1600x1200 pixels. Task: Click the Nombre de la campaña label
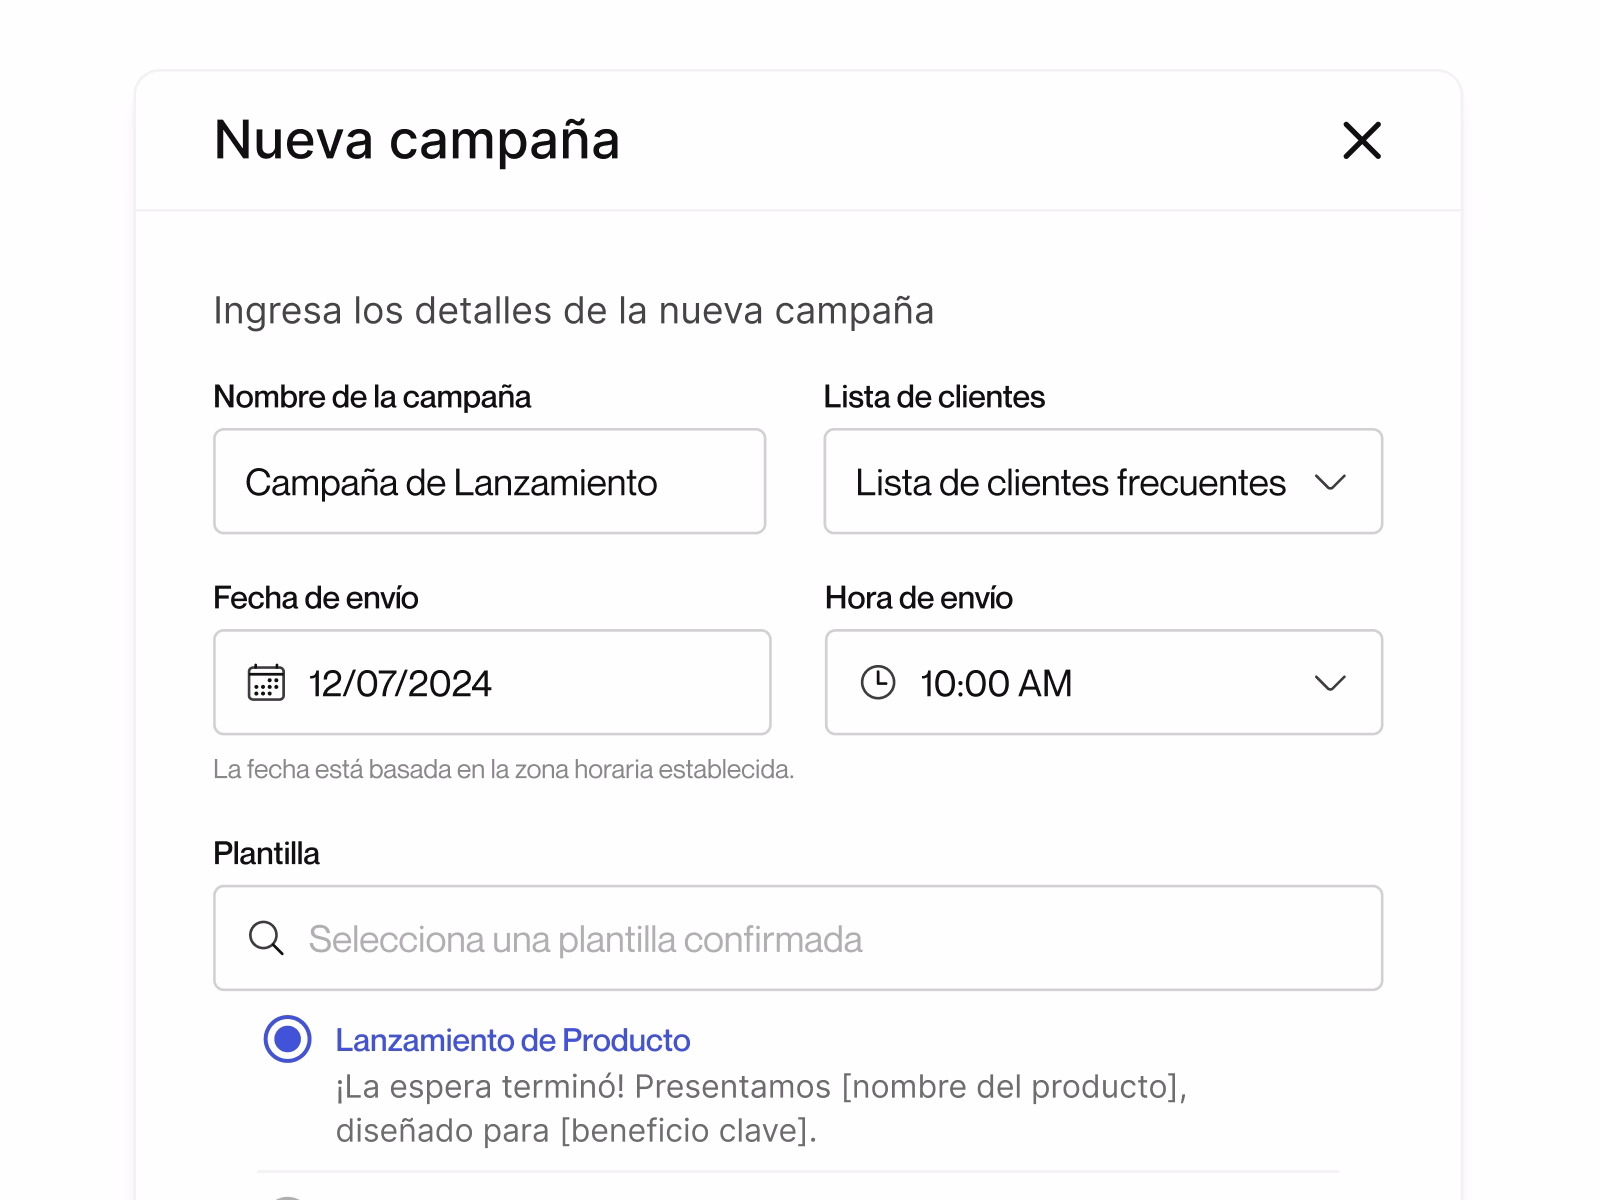[372, 397]
